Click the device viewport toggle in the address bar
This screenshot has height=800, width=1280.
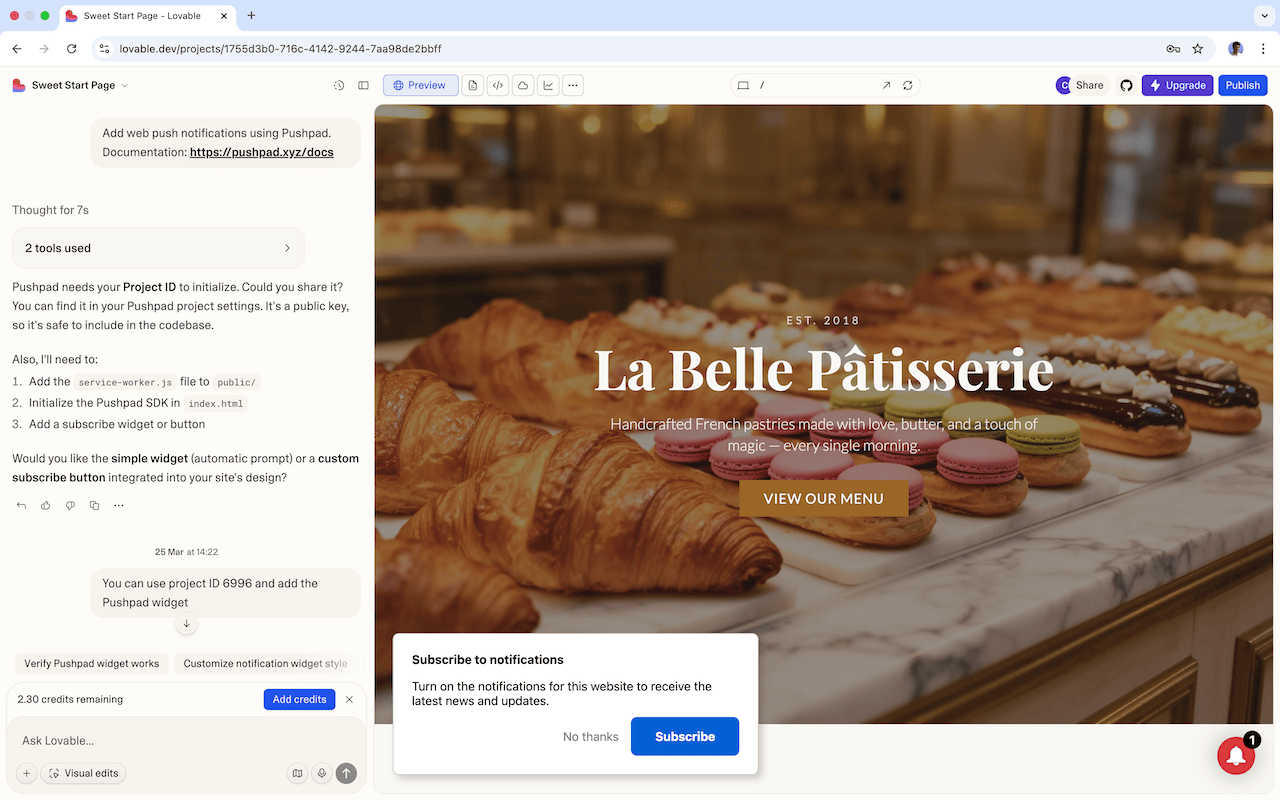tap(743, 85)
